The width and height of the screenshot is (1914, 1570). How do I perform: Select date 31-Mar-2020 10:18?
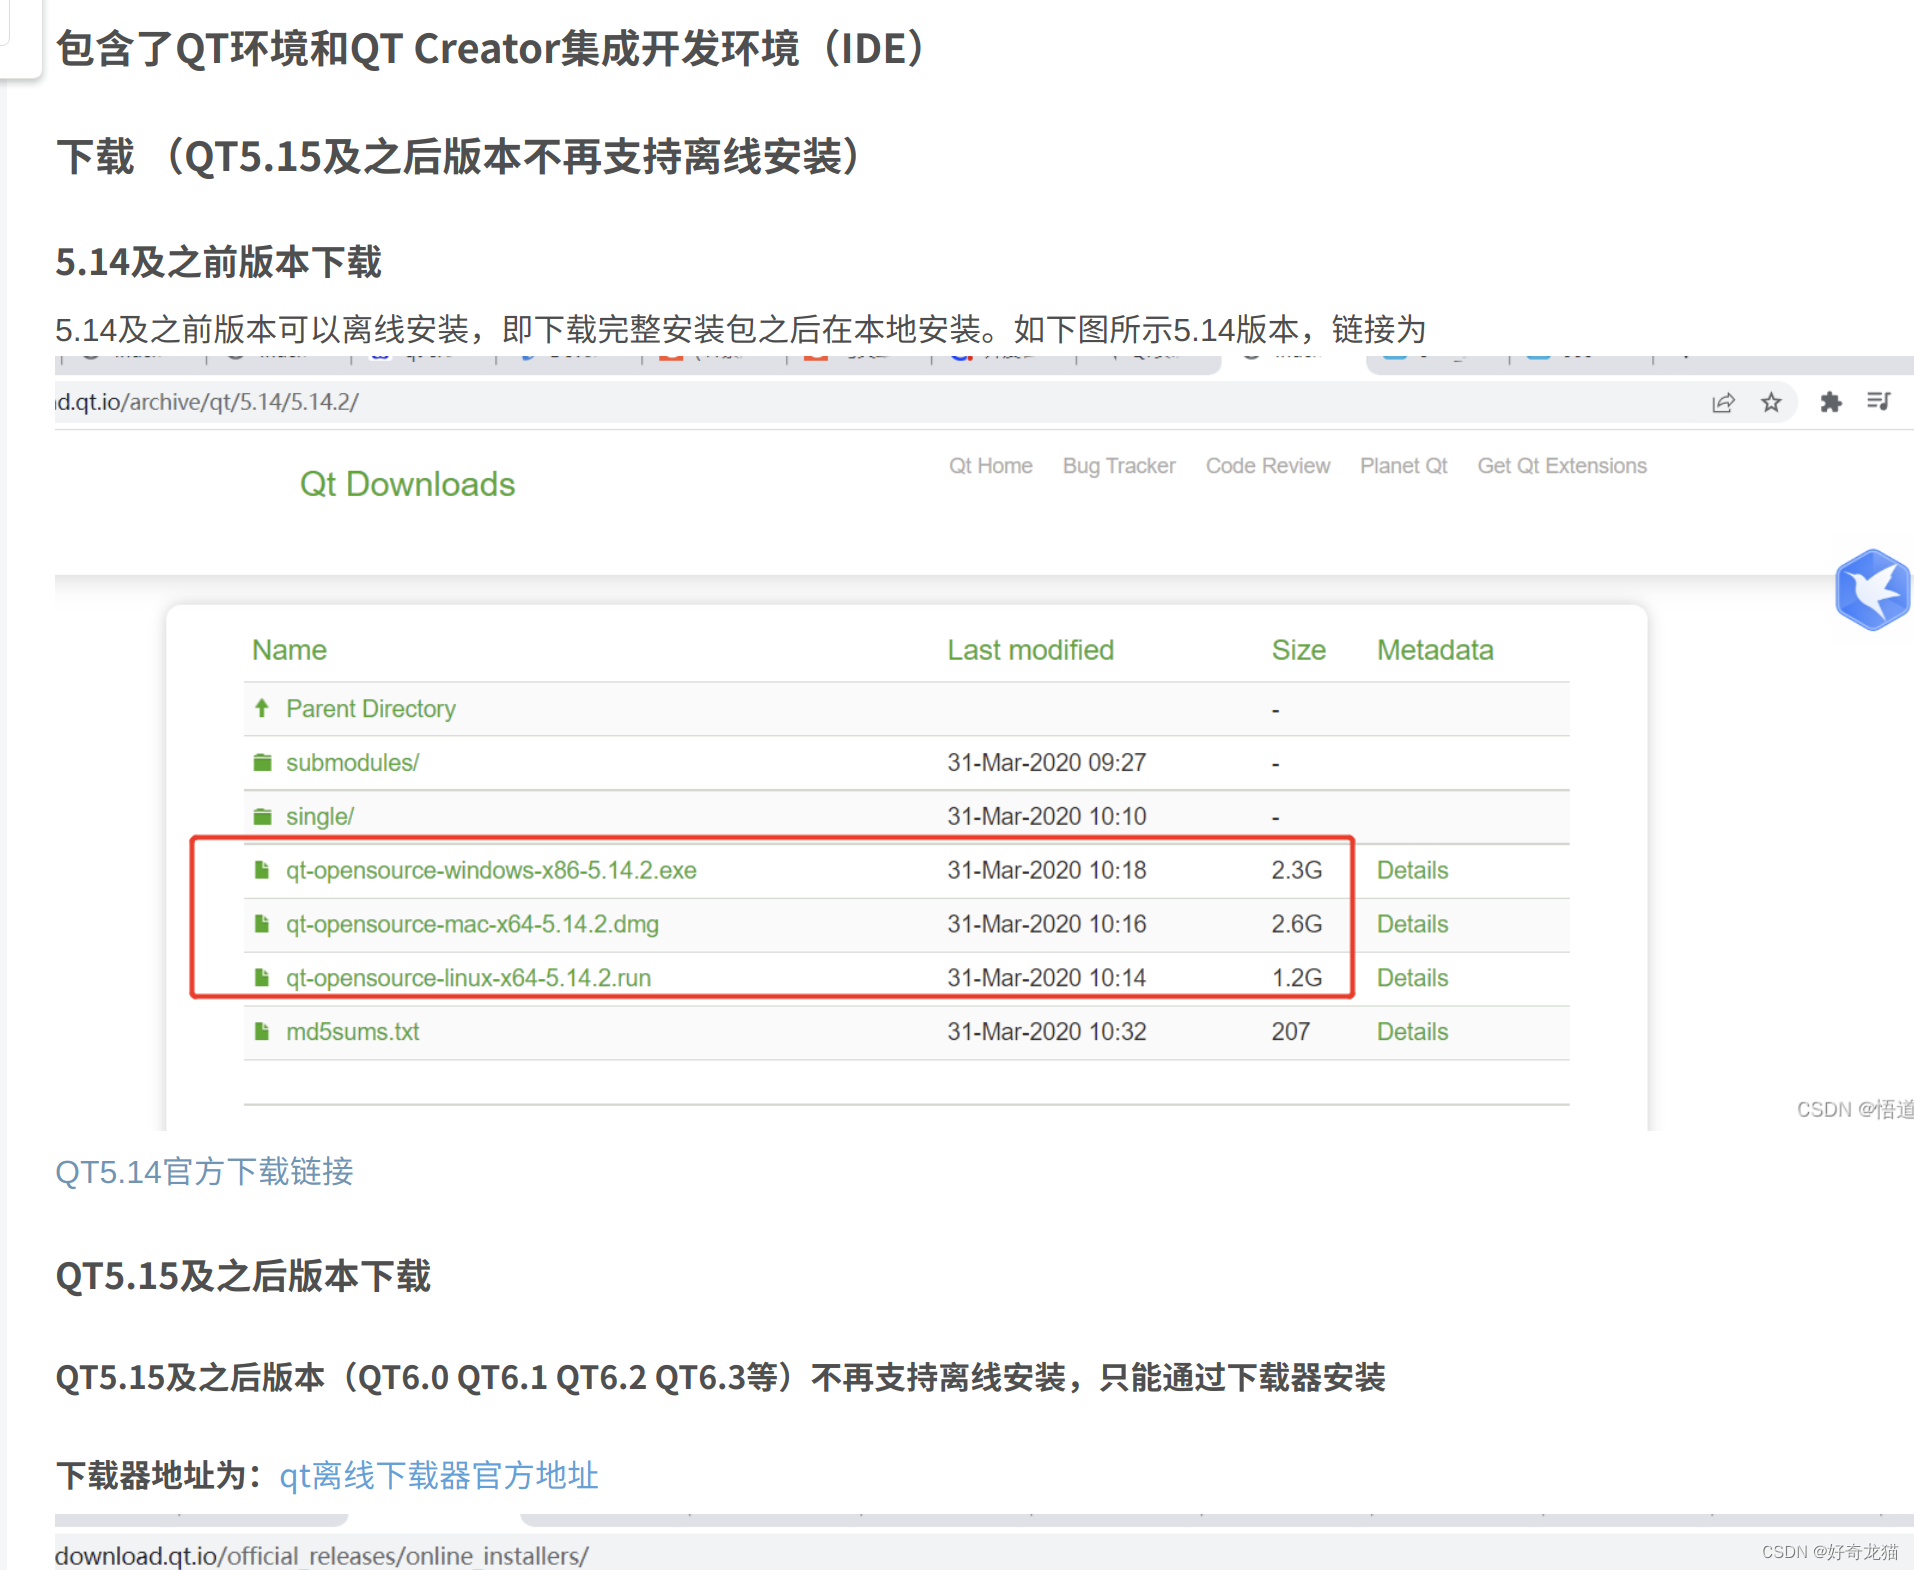[x=1046, y=870]
